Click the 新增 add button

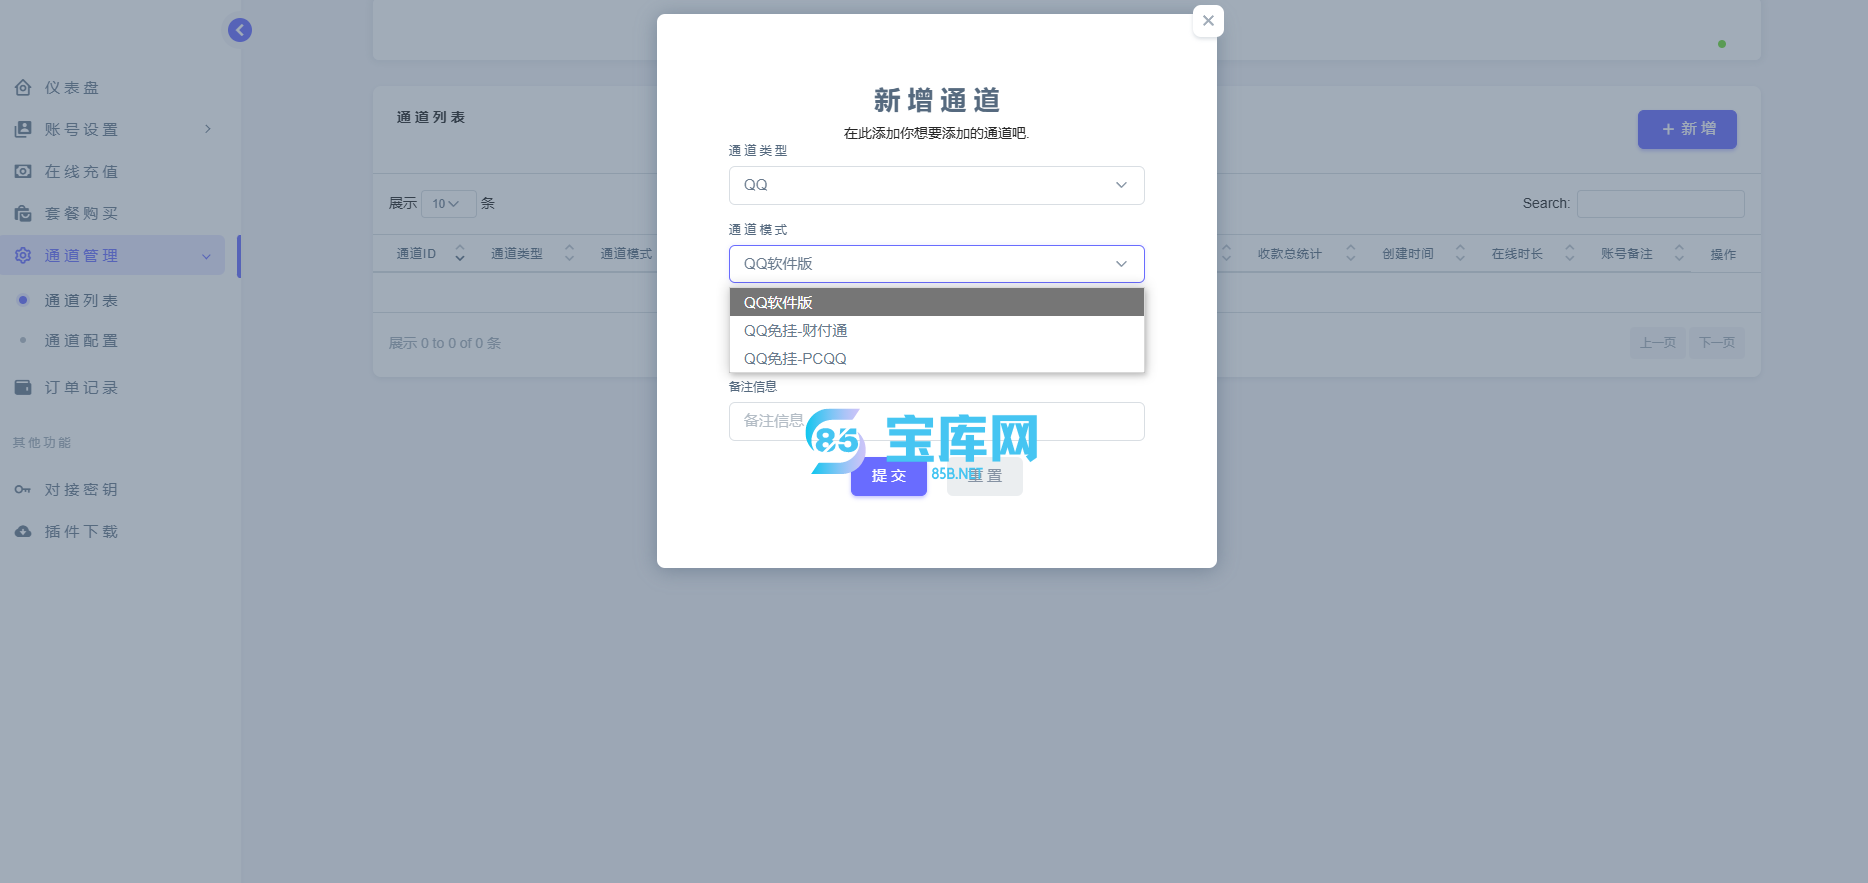click(x=1687, y=129)
